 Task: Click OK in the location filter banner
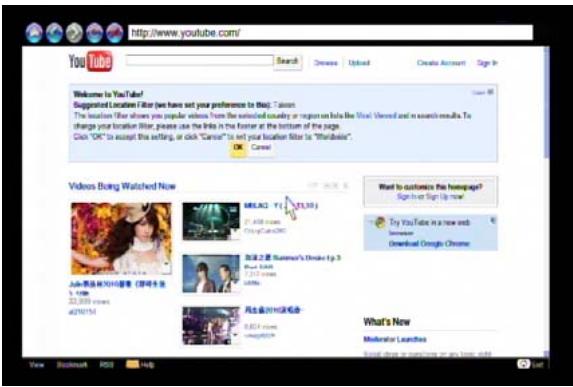tap(238, 147)
